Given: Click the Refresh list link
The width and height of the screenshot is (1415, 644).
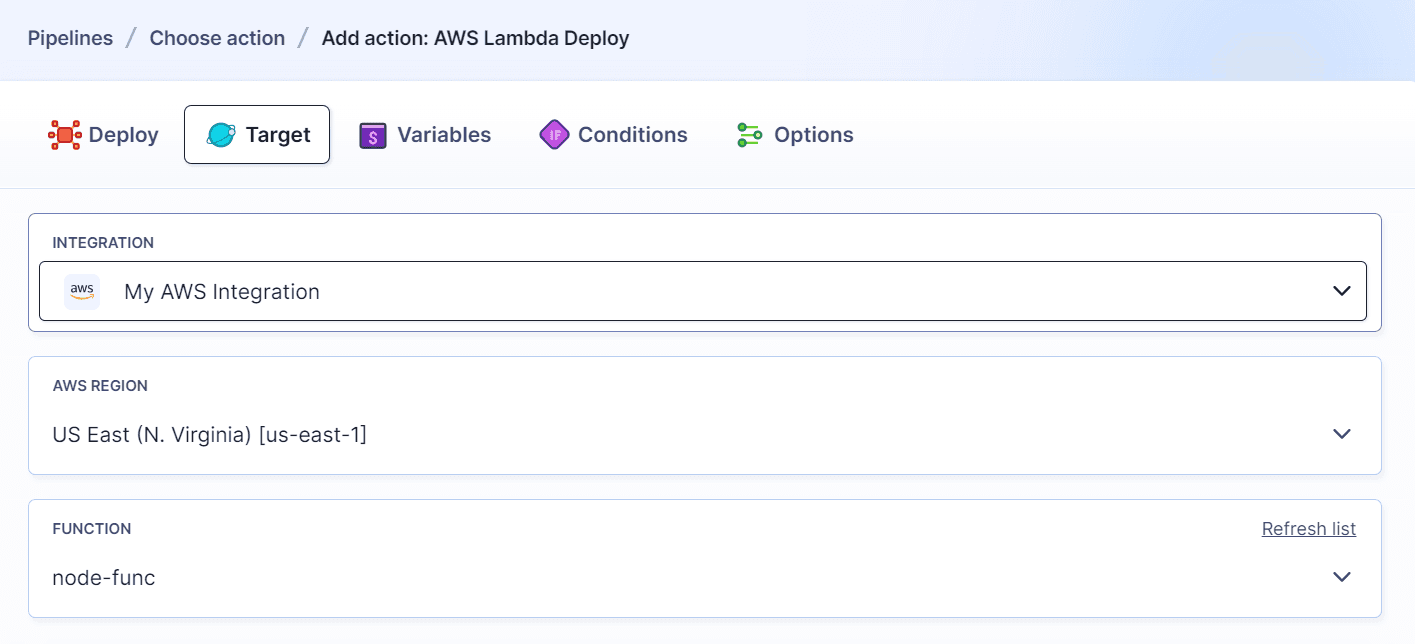Looking at the screenshot, I should point(1308,528).
